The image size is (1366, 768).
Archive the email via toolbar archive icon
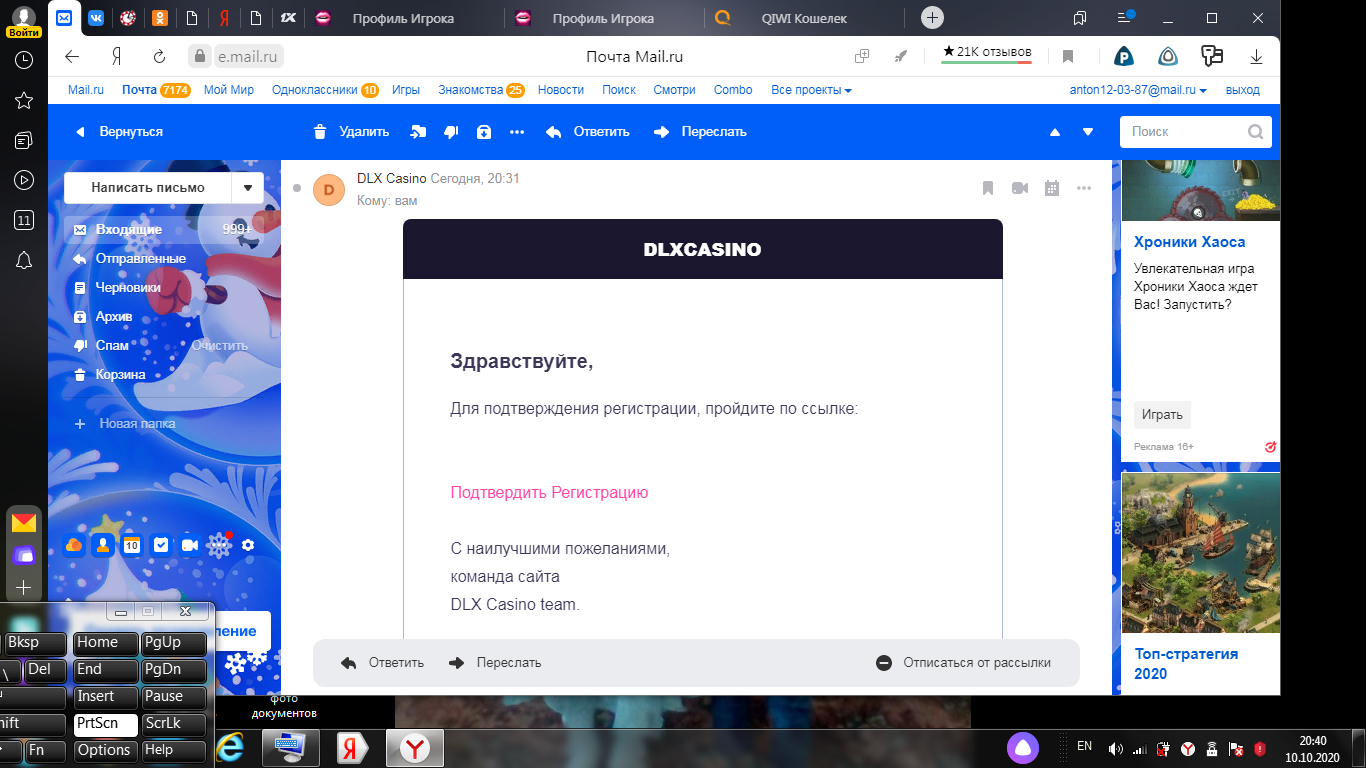pyautogui.click(x=484, y=132)
